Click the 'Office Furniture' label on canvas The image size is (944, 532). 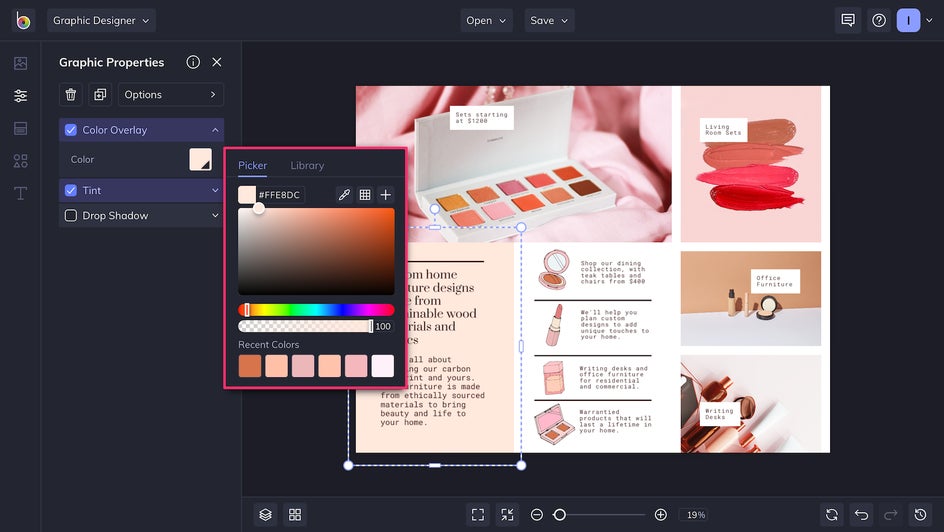(x=774, y=281)
